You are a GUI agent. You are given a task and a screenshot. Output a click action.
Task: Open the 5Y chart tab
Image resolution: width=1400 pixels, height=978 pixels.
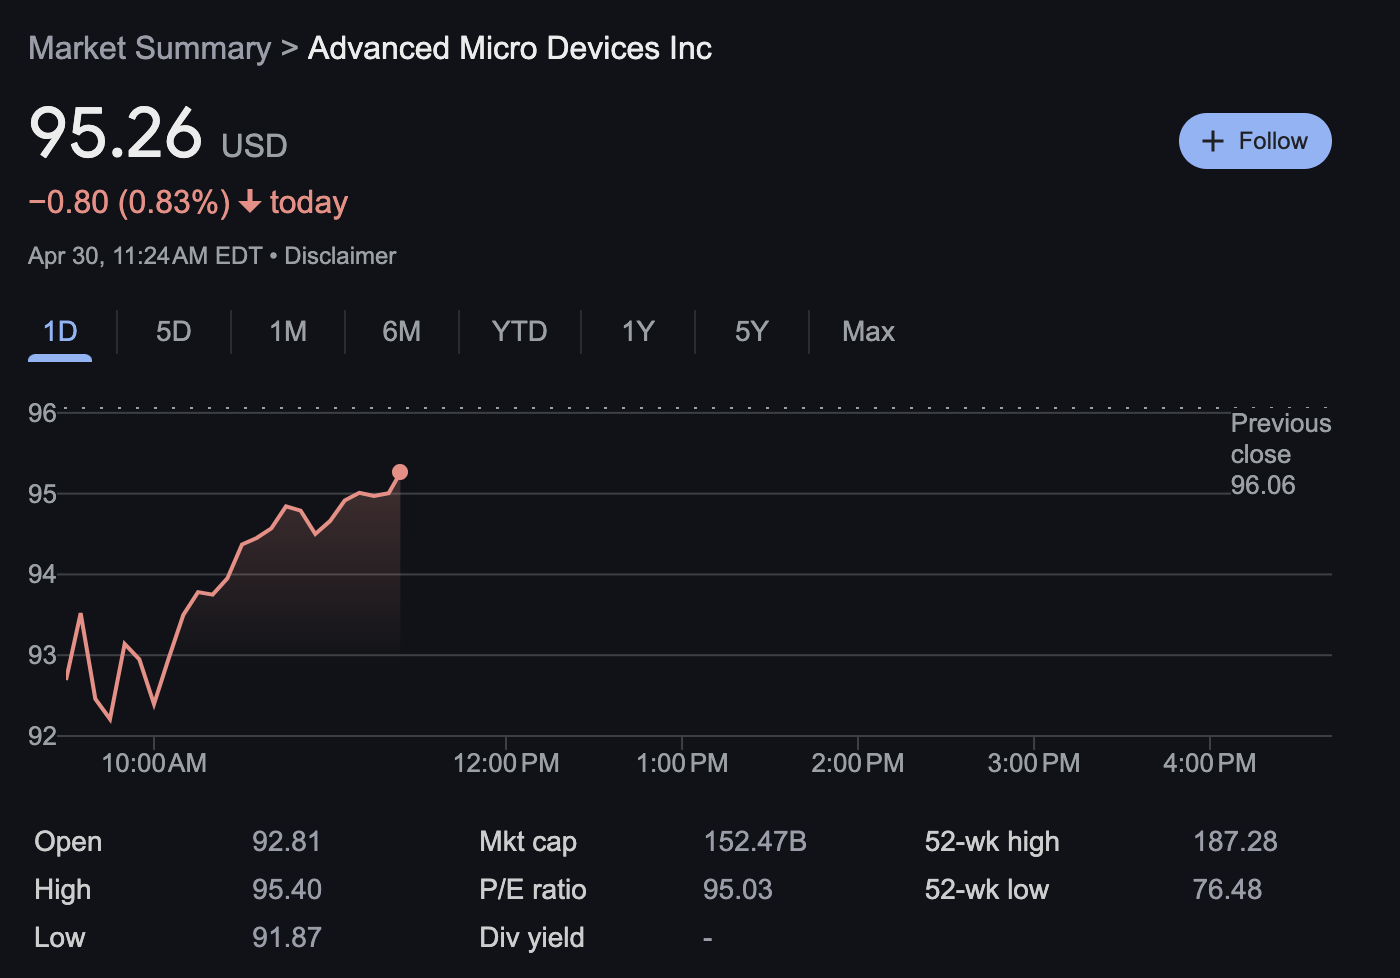click(752, 332)
